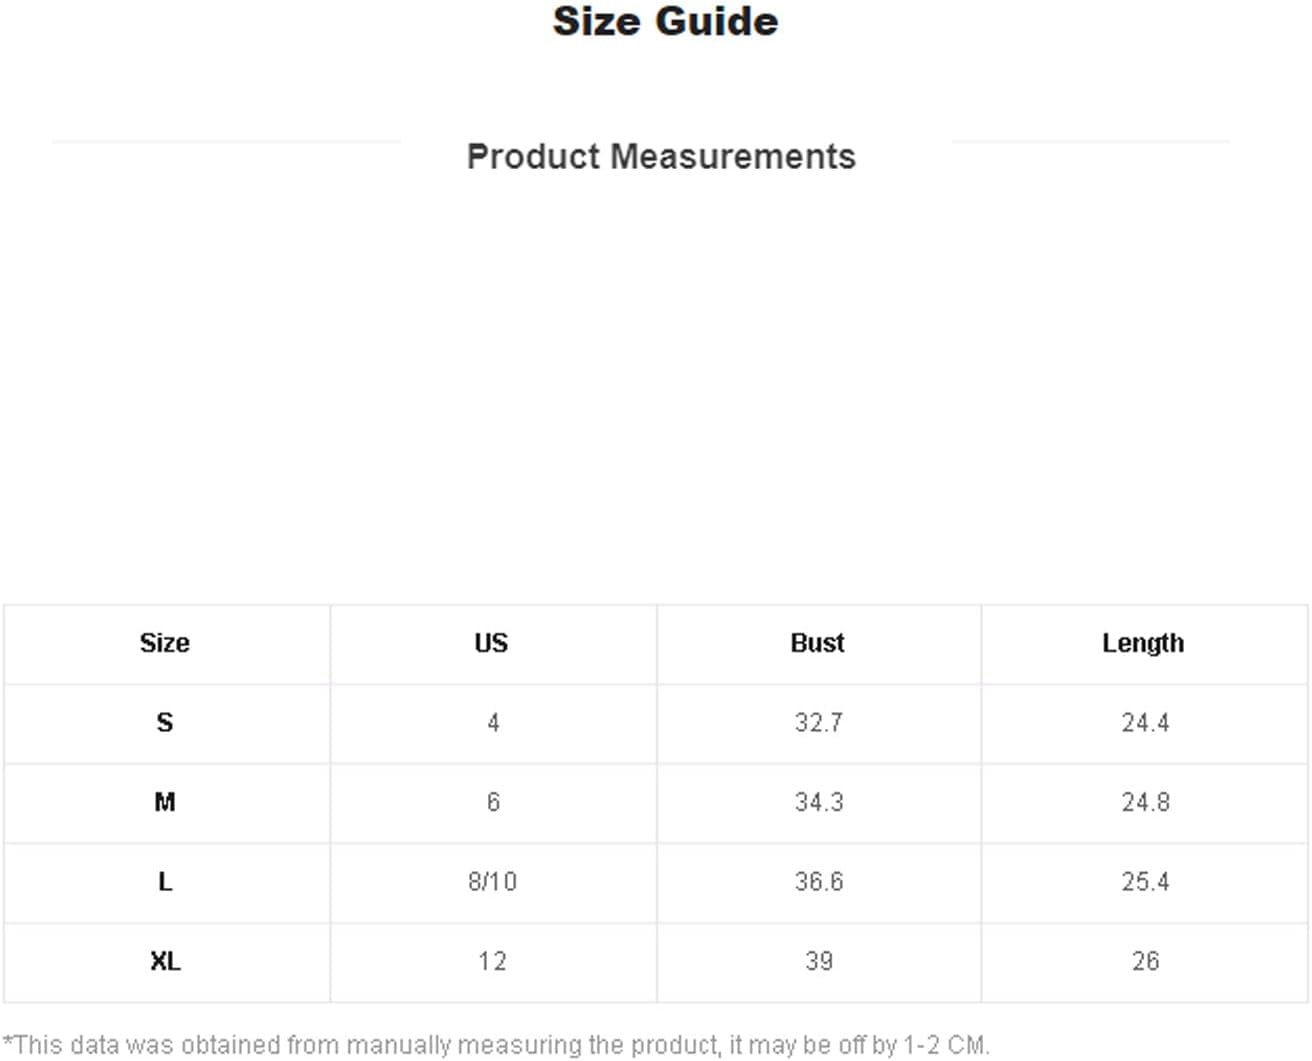Click bust value 34.3
This screenshot has height=1061, width=1312.
click(x=819, y=802)
